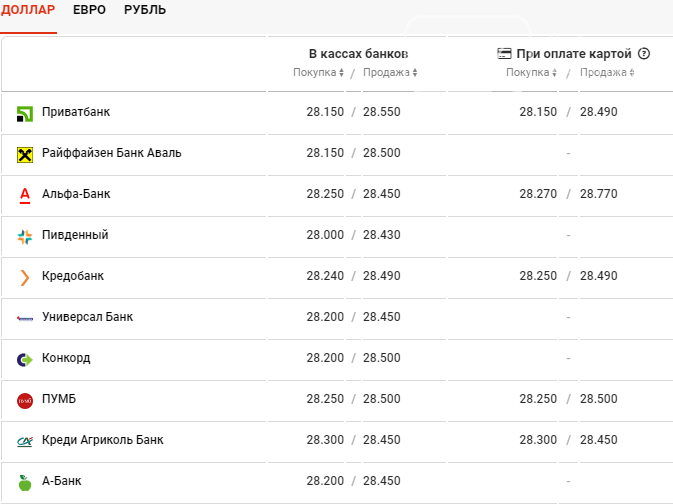The image size is (673, 504).
Task: Sort by bank cash desk Продажа rate
Action: [390, 72]
